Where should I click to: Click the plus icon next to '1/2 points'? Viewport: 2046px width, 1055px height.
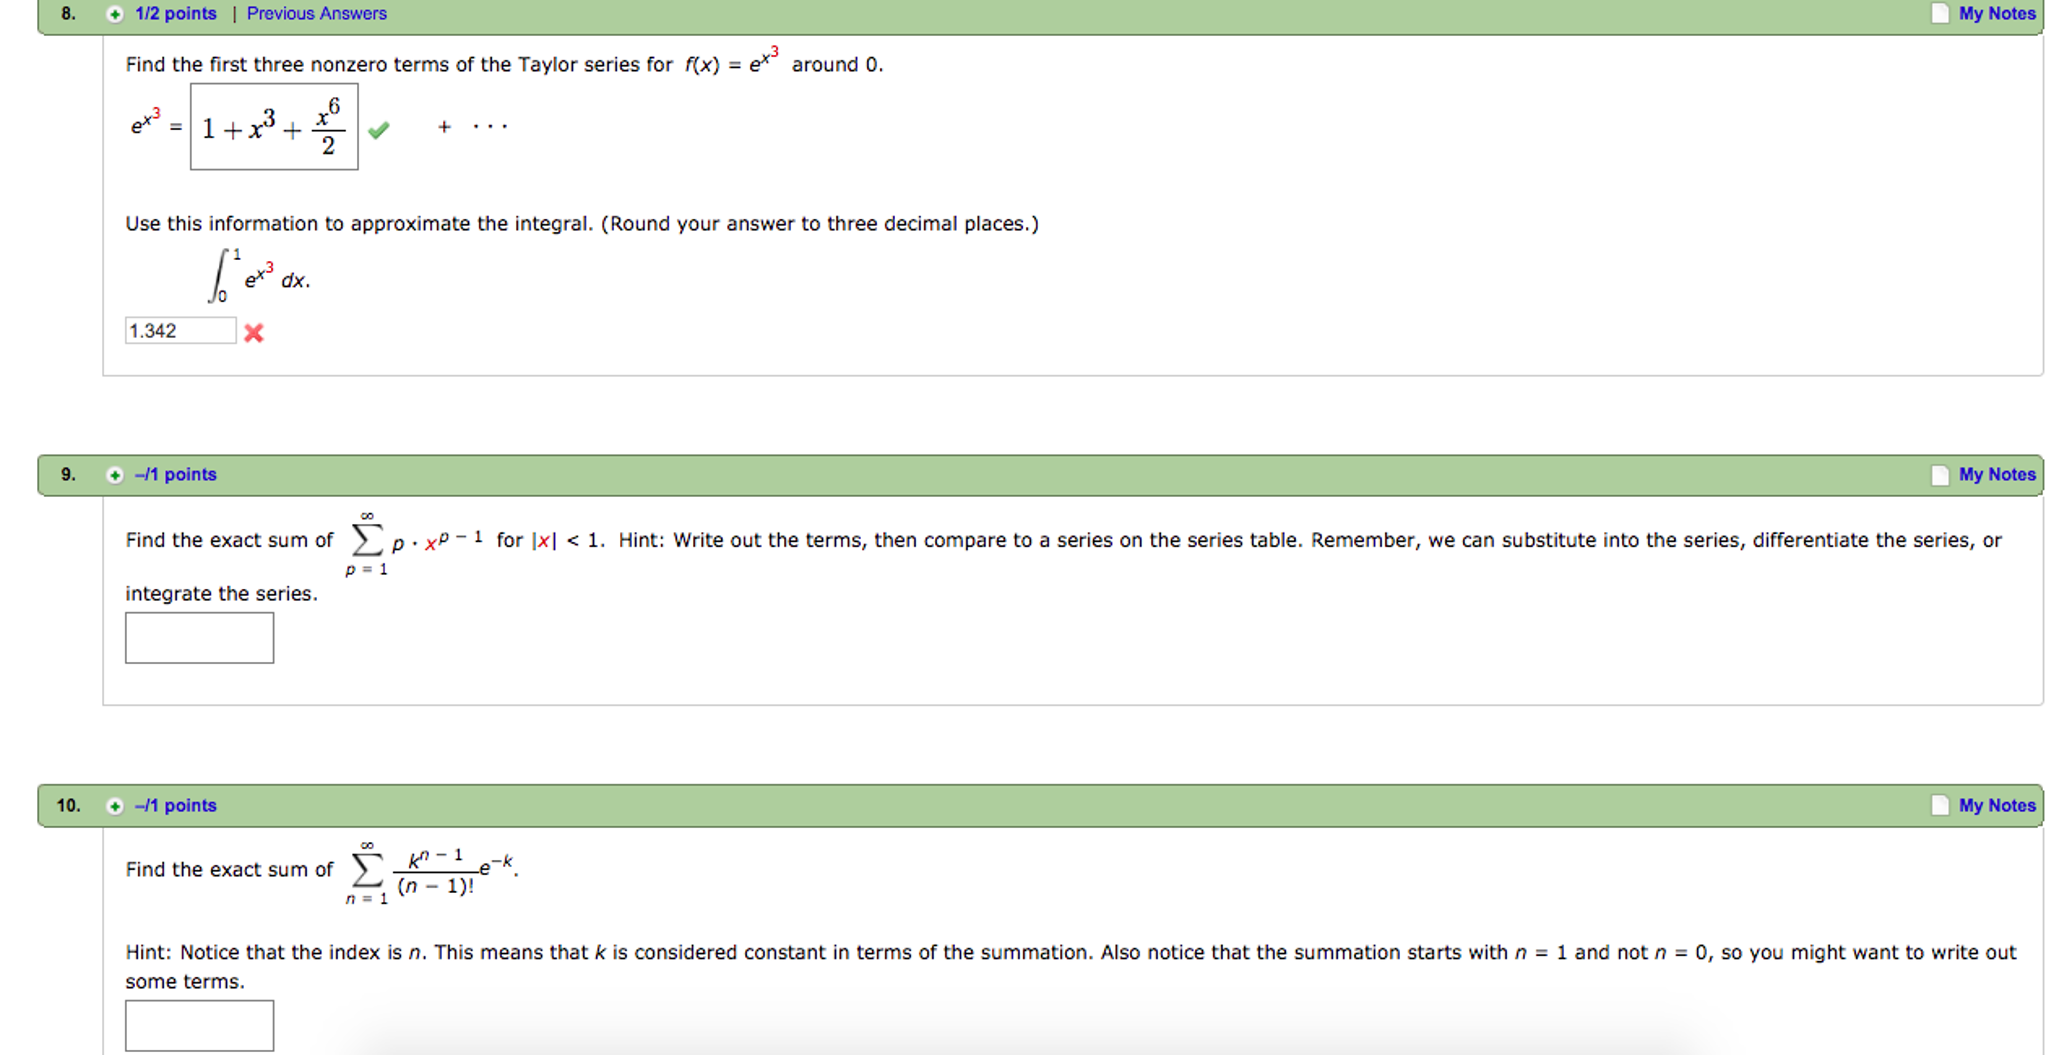(x=112, y=13)
